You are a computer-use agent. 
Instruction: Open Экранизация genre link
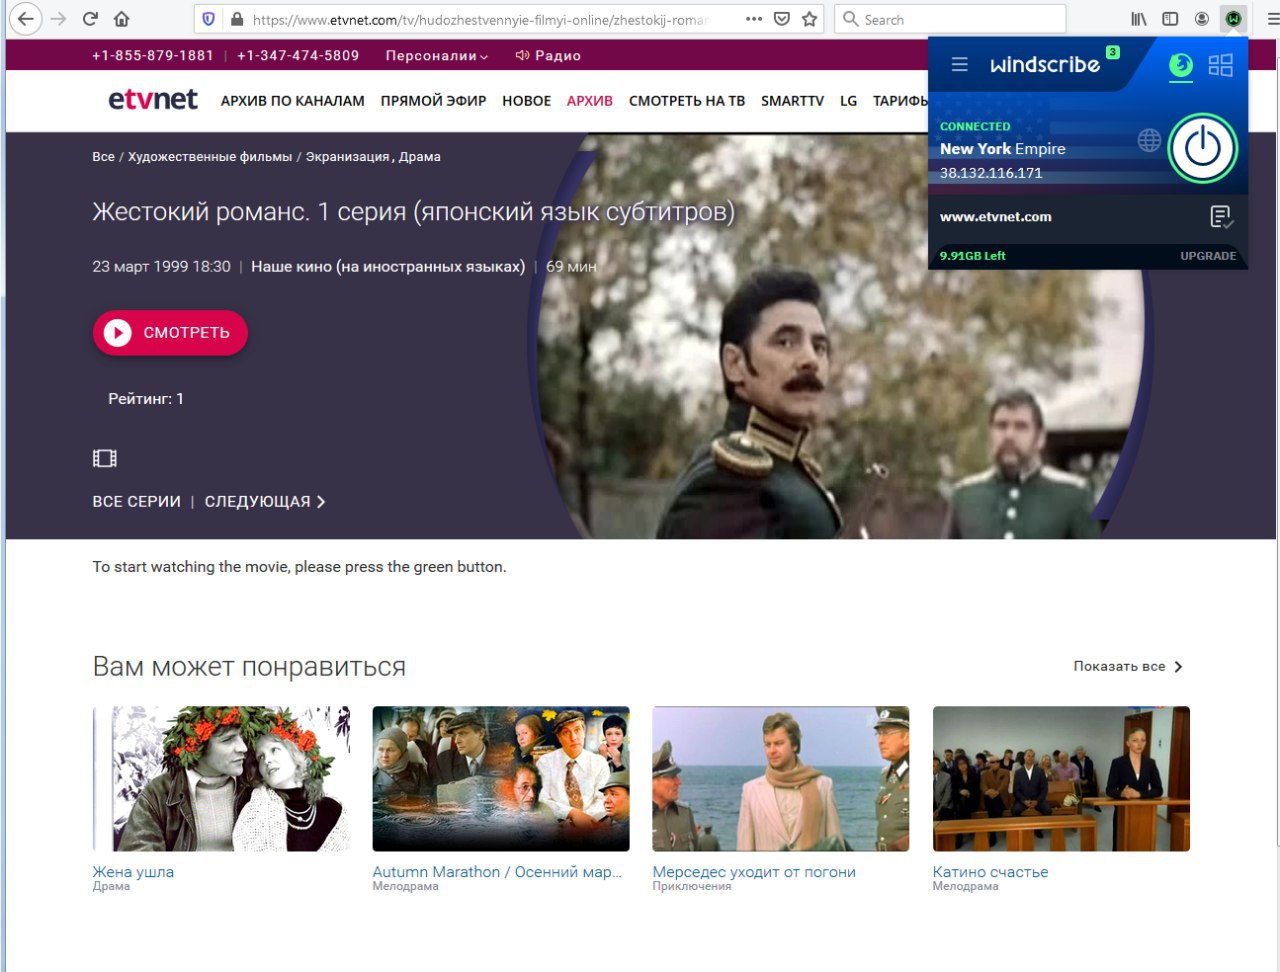click(347, 157)
